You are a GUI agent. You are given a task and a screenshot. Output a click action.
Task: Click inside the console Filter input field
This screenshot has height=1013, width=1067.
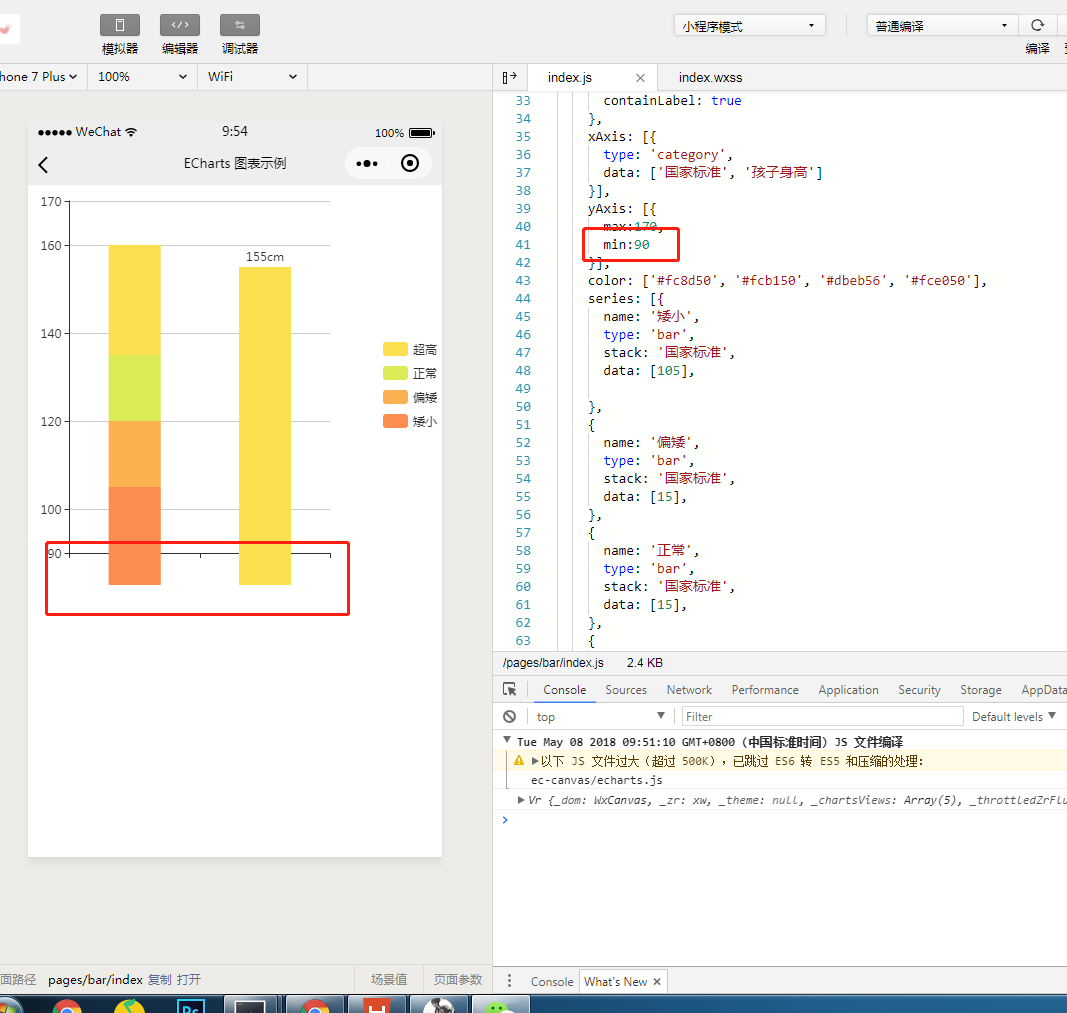pyautogui.click(x=820, y=716)
